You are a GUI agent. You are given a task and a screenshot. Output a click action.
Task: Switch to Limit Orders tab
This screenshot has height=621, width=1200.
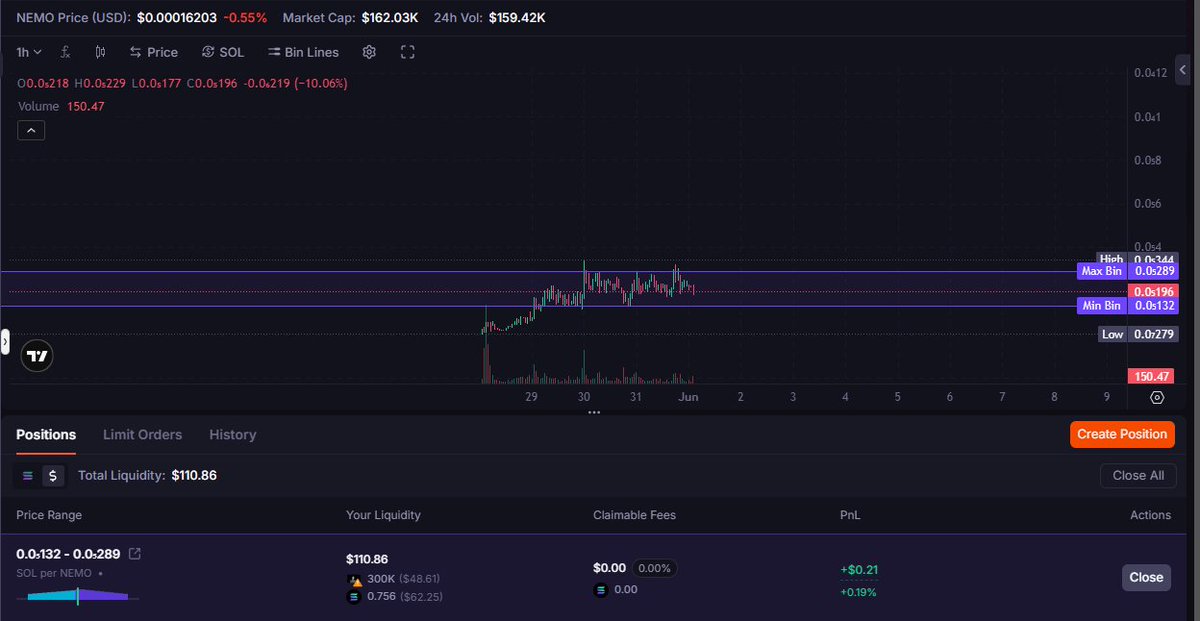point(142,434)
